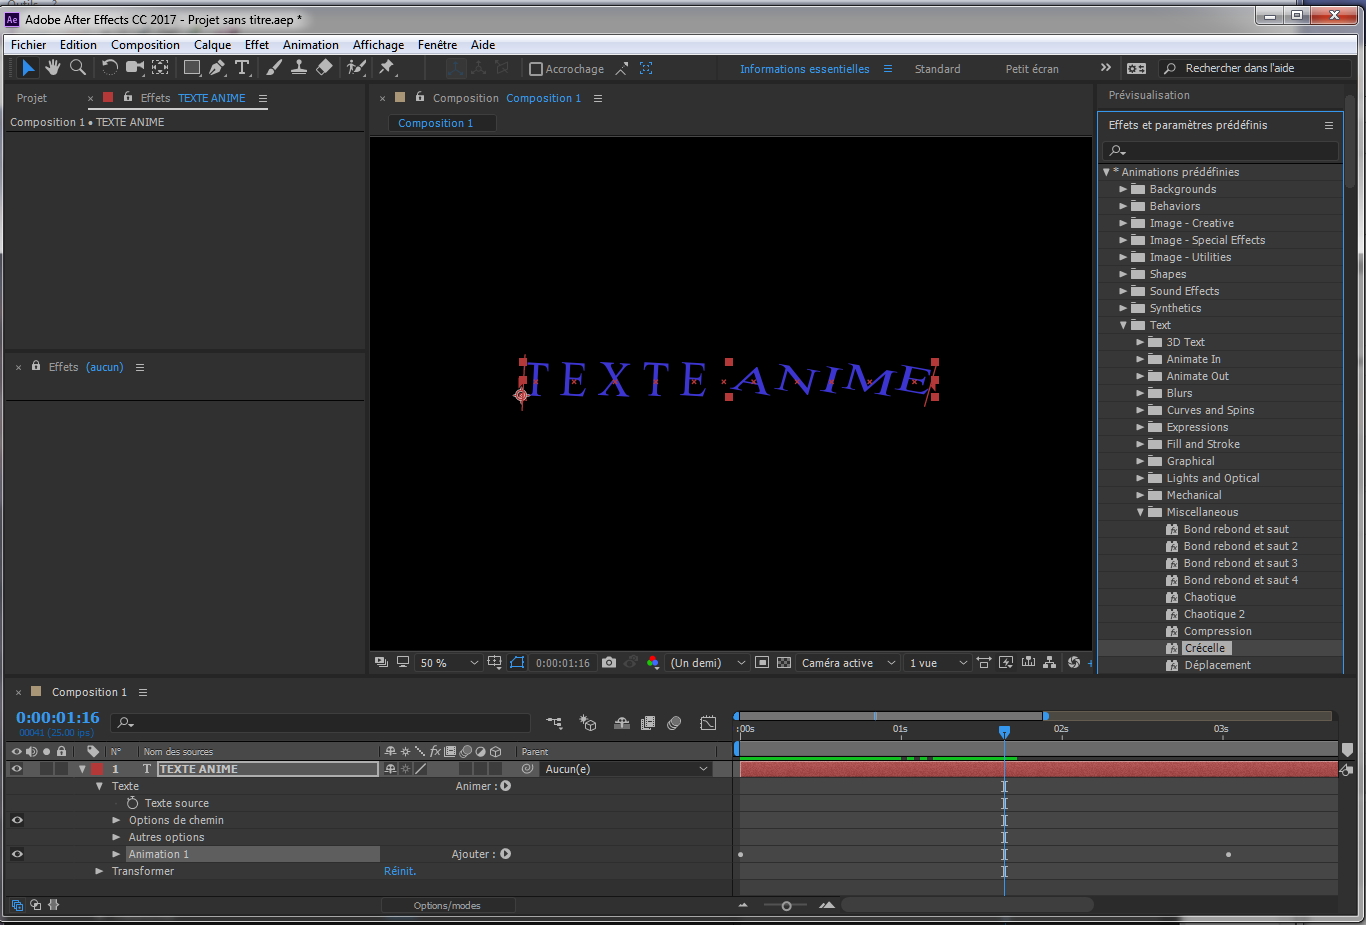Select the Eraser tool

[324, 68]
